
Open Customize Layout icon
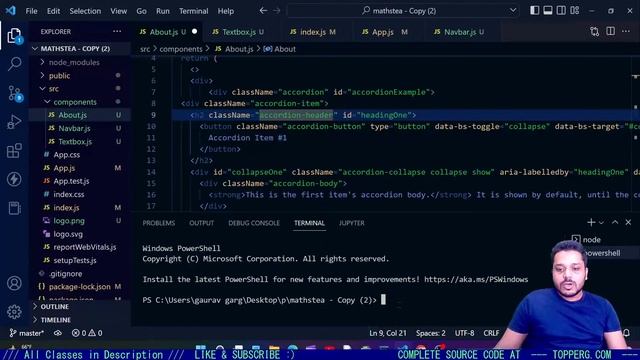pos(575,11)
